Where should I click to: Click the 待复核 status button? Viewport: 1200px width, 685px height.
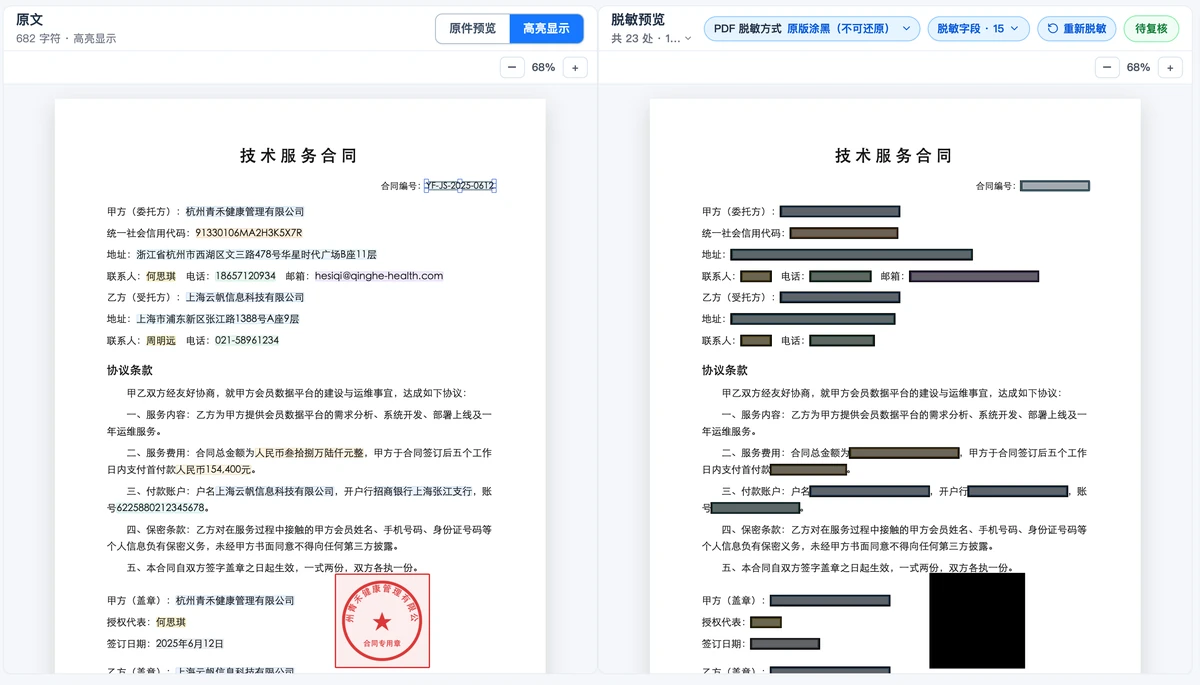coord(1151,29)
